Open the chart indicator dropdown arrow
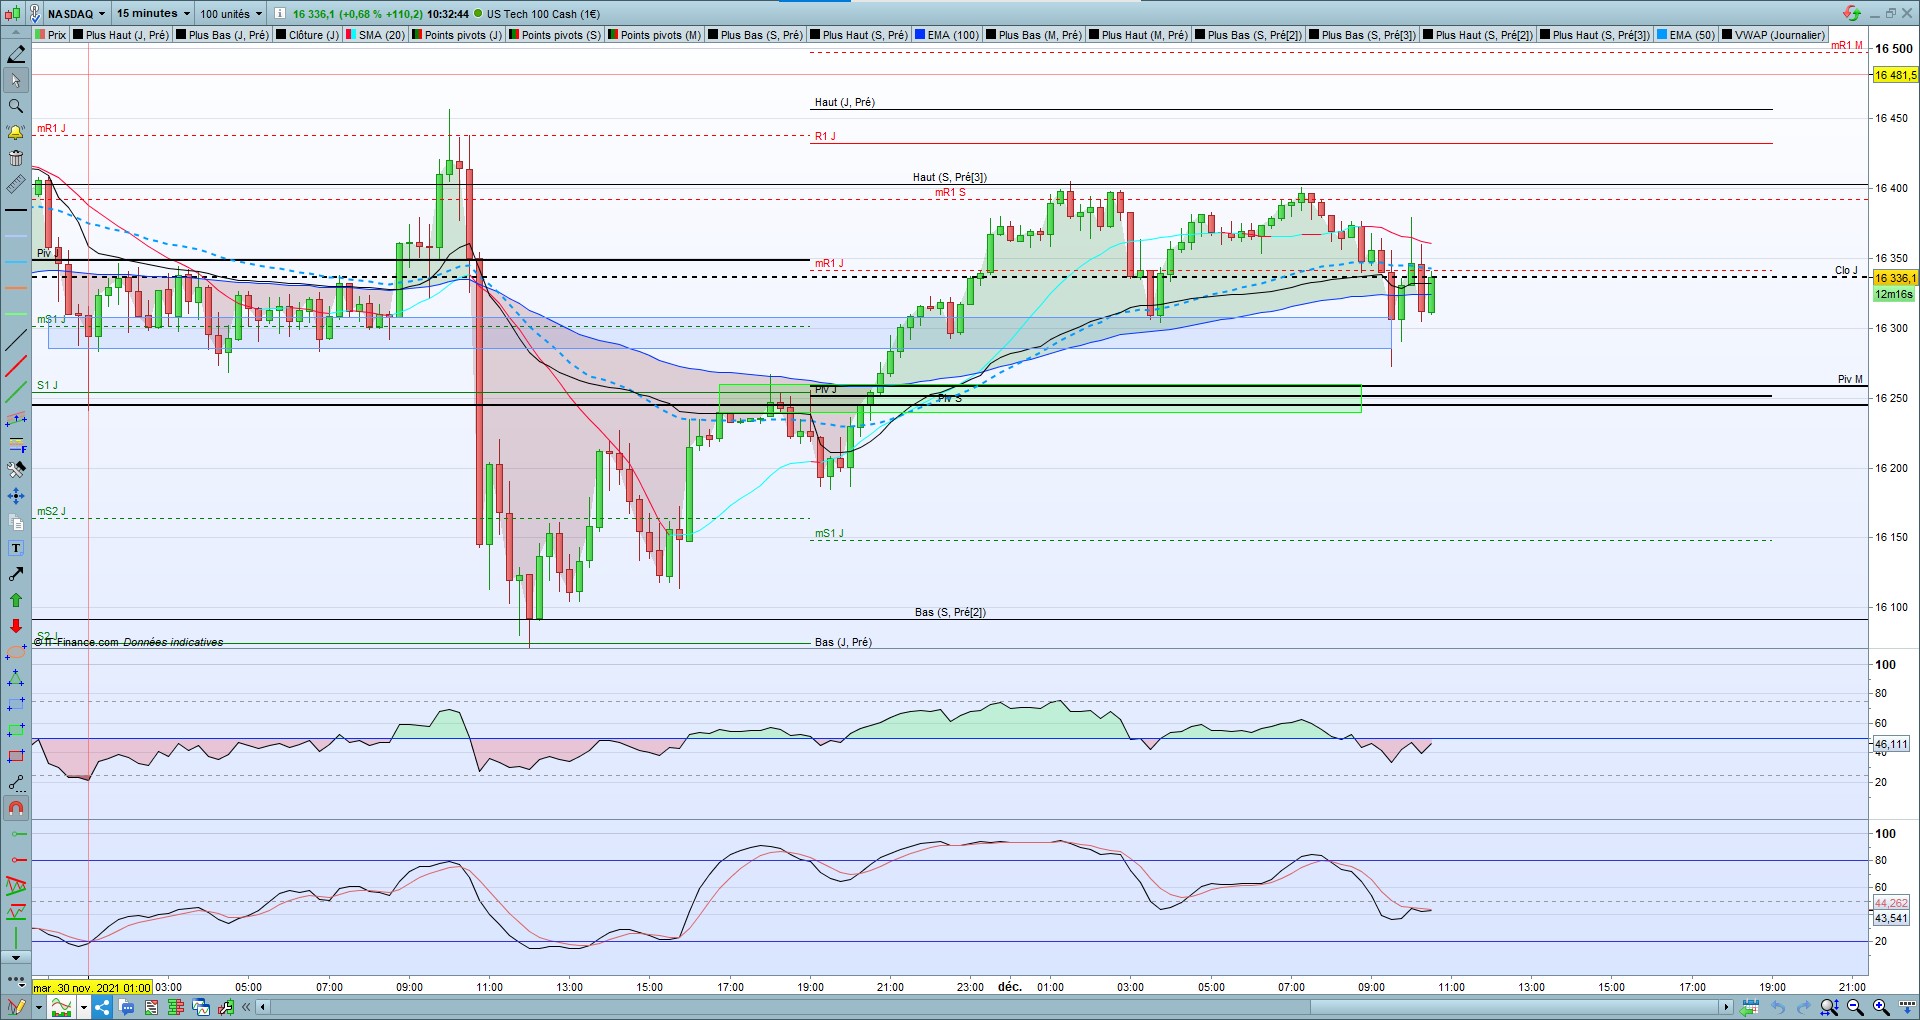 (x=84, y=1007)
